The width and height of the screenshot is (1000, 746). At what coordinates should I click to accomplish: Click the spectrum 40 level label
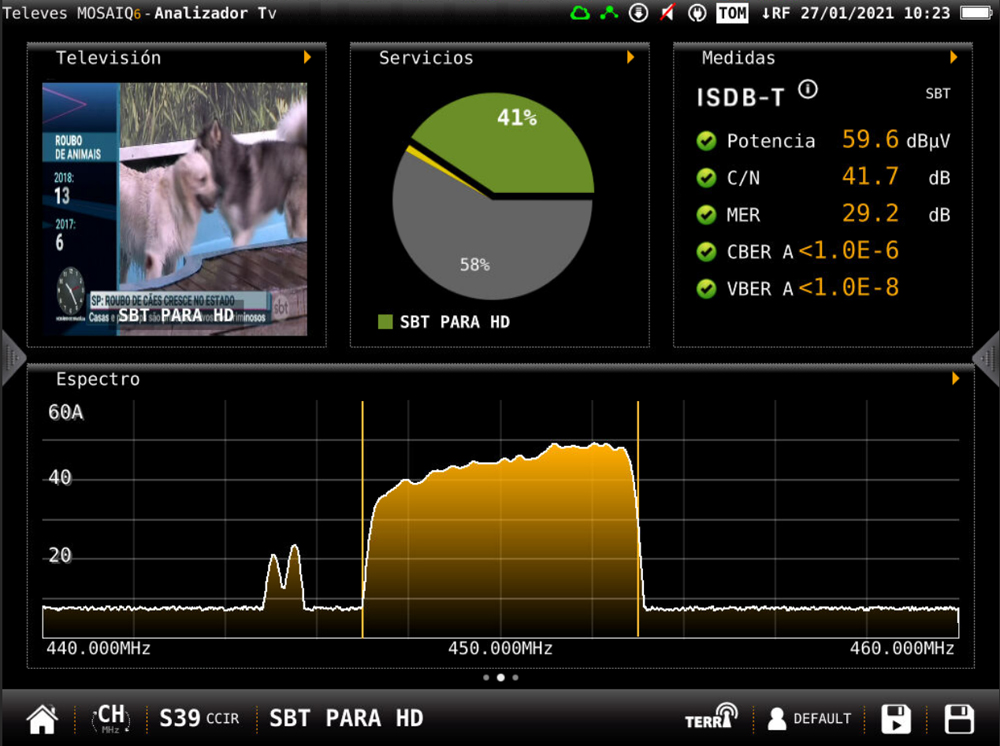click(60, 478)
